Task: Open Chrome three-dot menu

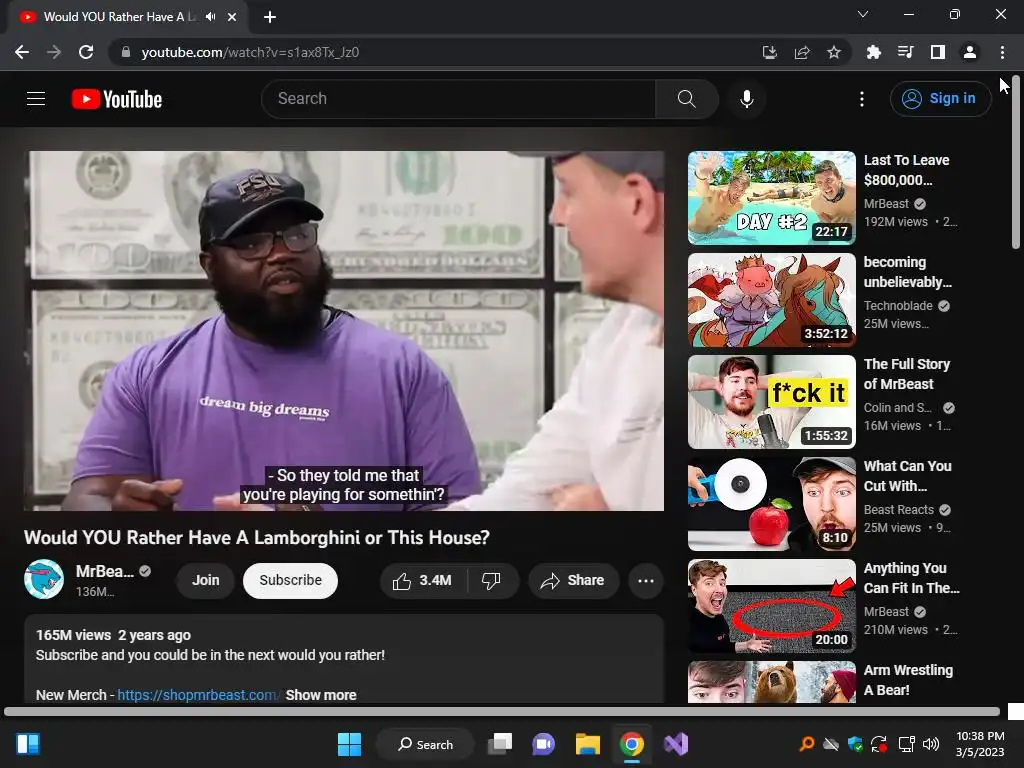Action: click(1002, 52)
